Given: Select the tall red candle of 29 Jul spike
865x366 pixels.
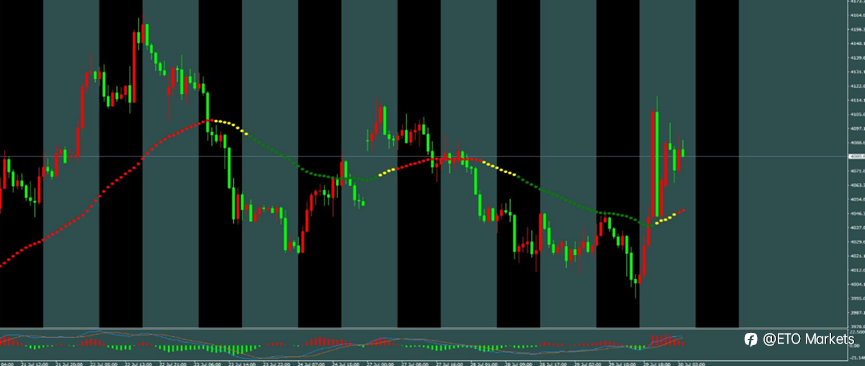Looking at the screenshot, I should pos(652,164).
